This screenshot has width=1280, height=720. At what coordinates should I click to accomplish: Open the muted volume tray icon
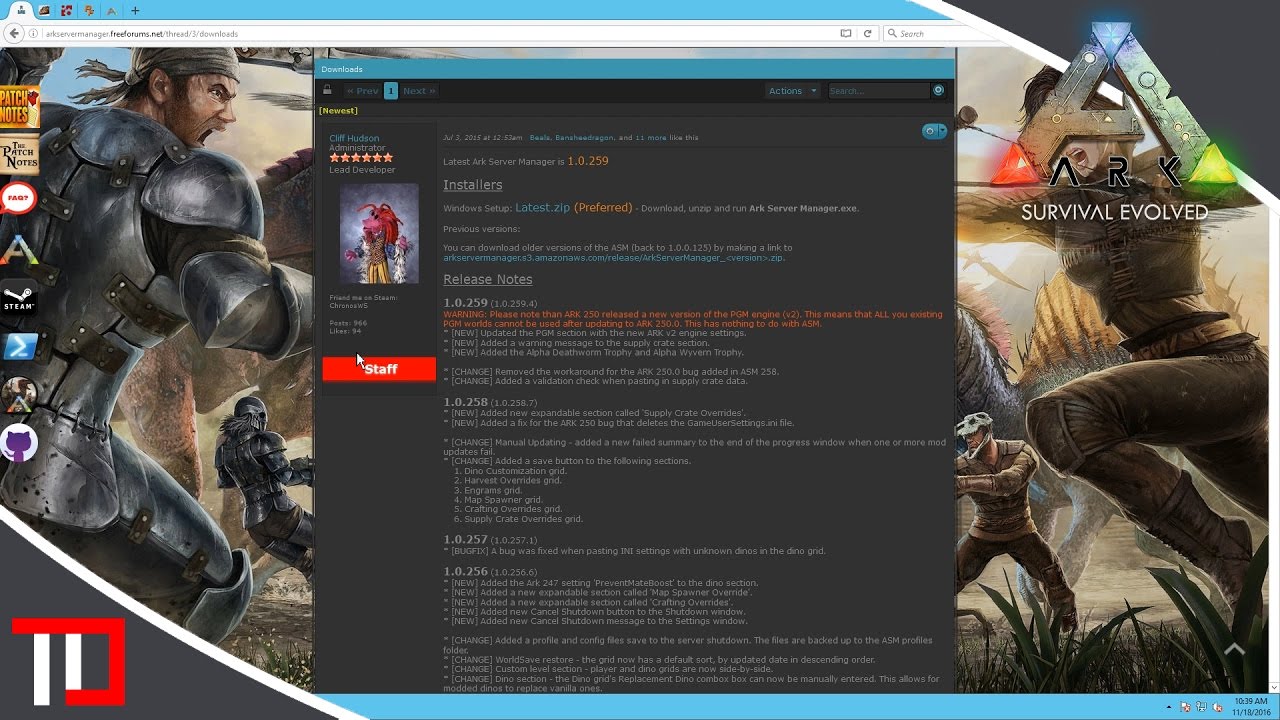click(x=1215, y=707)
